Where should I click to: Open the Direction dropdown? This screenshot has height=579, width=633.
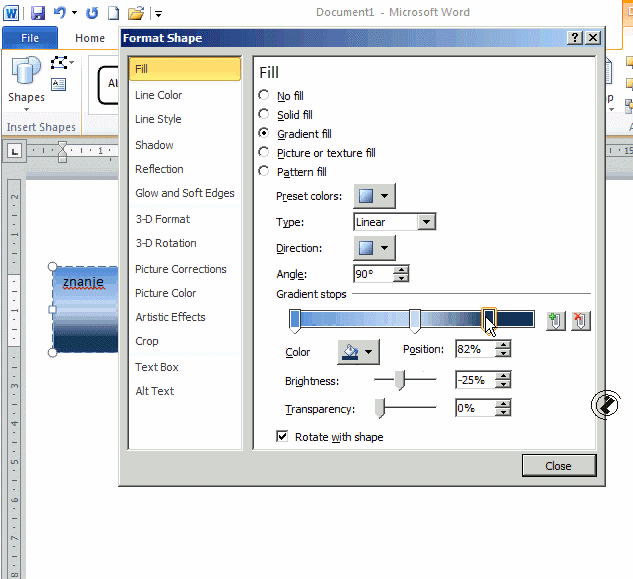tap(374, 248)
